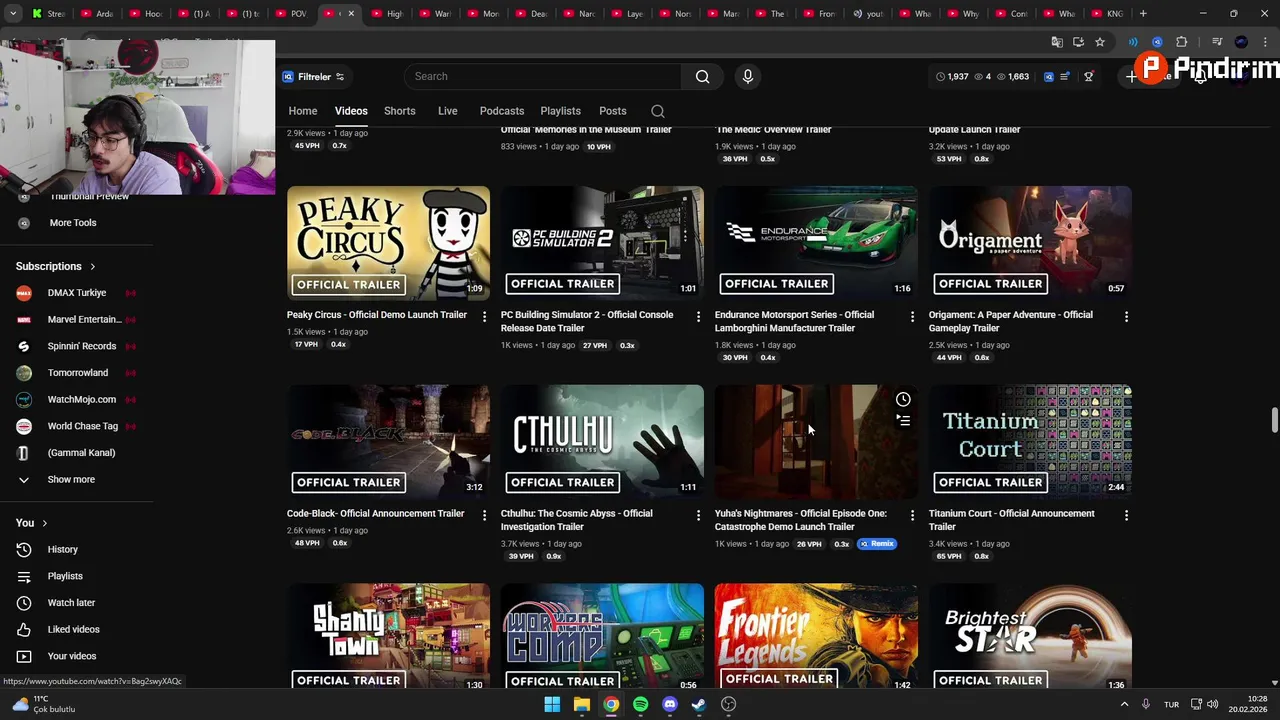Screen dimensions: 1280x720
Task: Open Titanium Court trailer thumbnail
Action: click(1030, 442)
